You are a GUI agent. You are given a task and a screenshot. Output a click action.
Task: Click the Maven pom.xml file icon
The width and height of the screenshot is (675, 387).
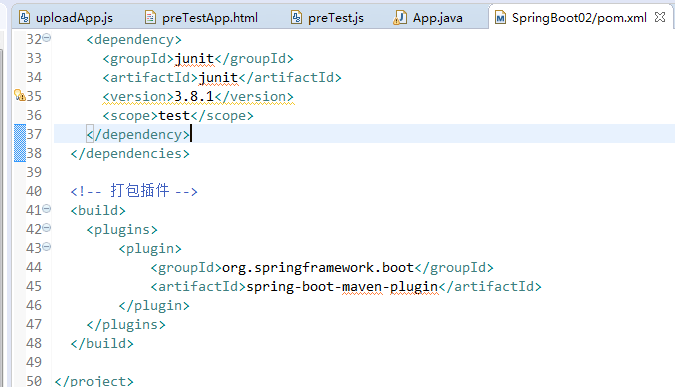pyautogui.click(x=500, y=18)
